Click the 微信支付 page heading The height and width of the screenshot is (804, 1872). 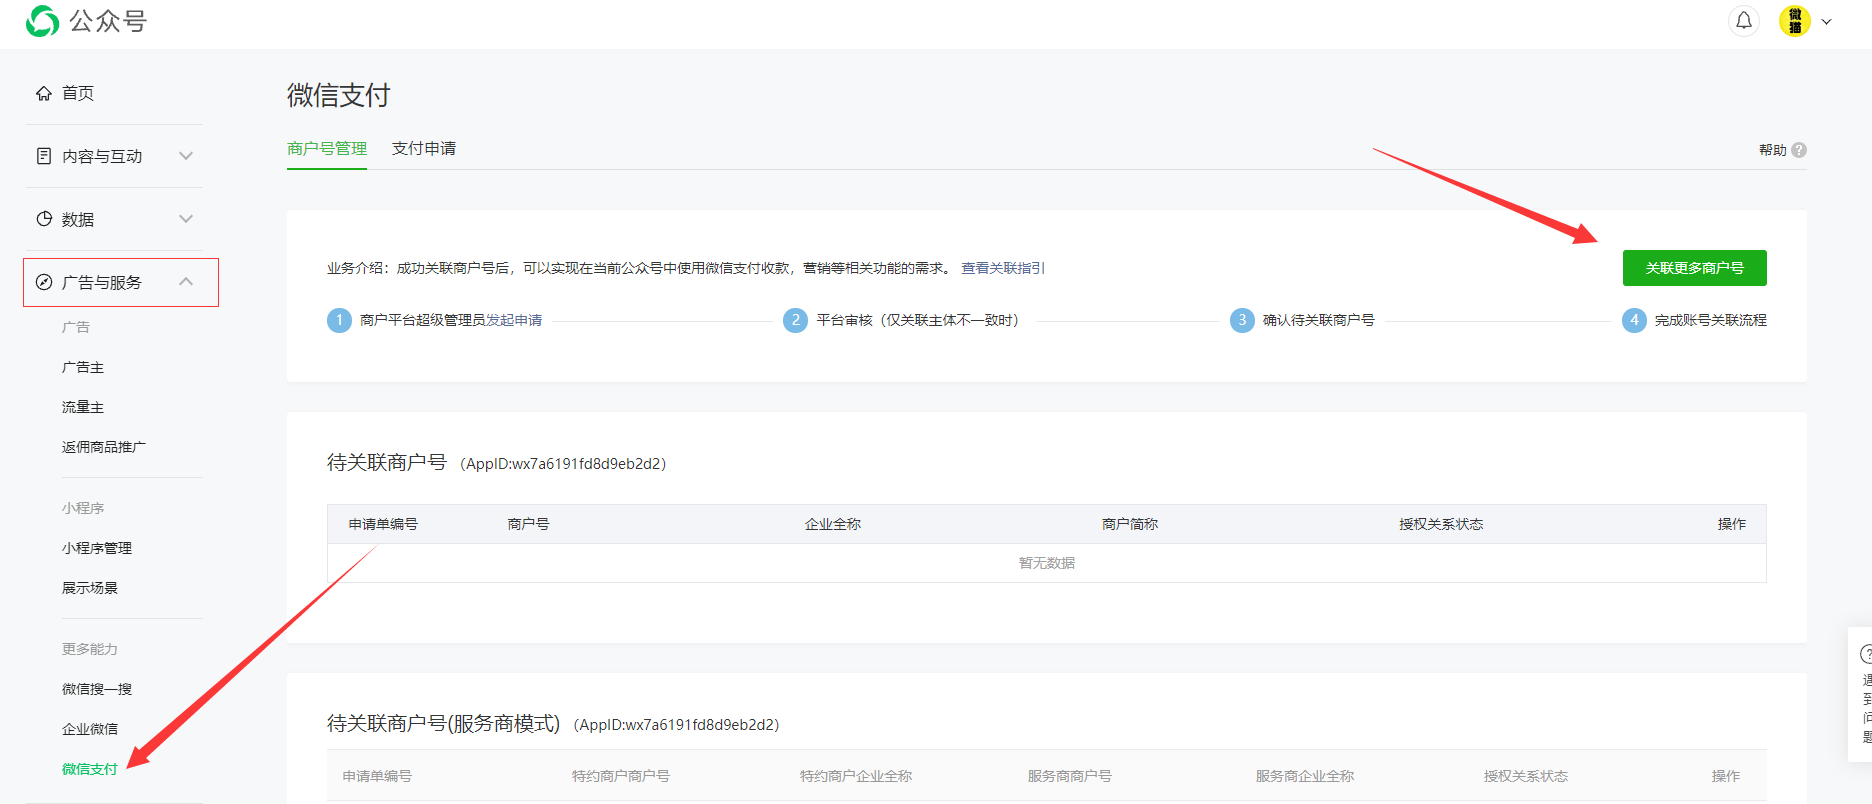coord(338,95)
